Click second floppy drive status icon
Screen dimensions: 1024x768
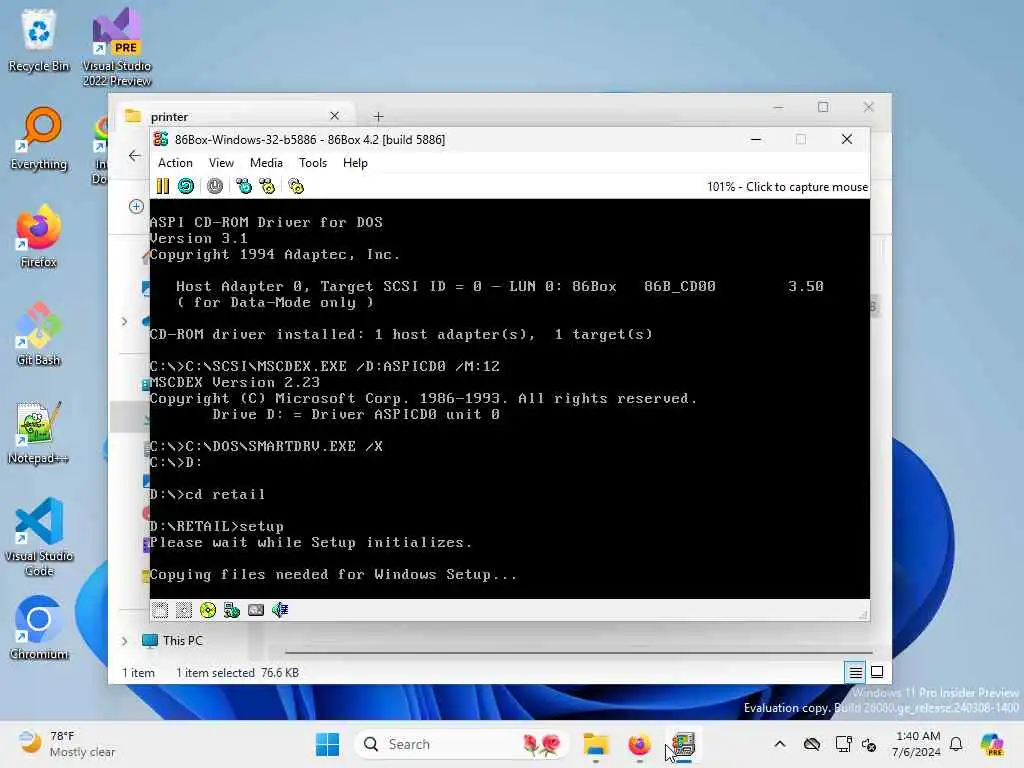pyautogui.click(x=184, y=610)
